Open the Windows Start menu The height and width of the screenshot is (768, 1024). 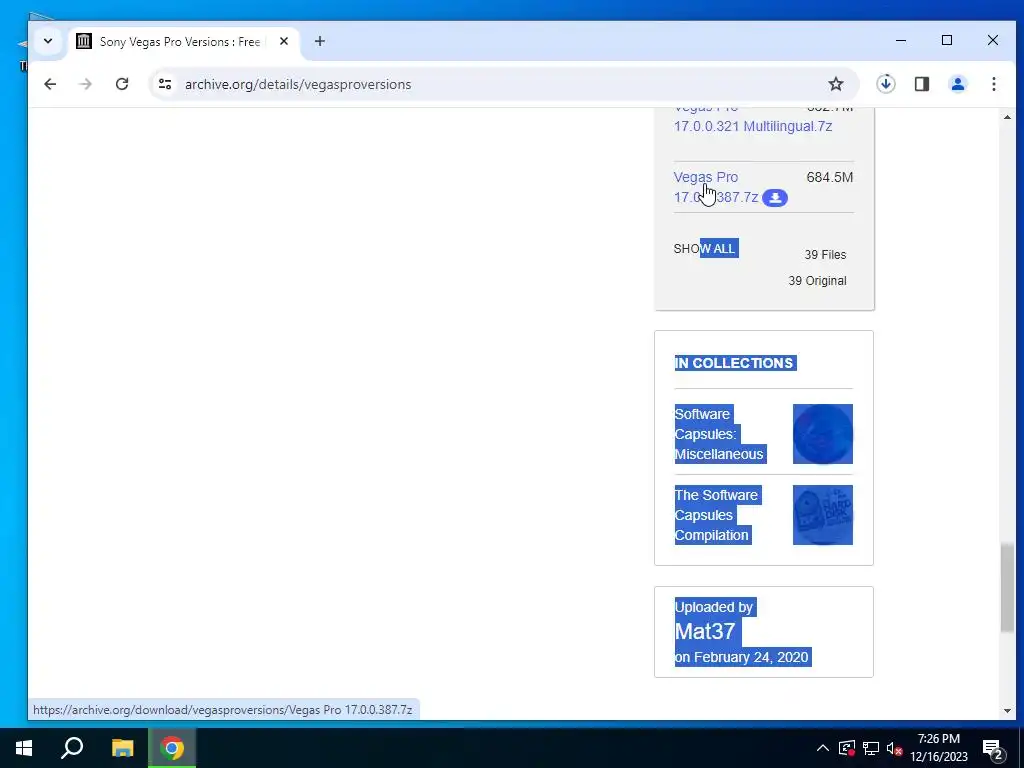(x=24, y=748)
